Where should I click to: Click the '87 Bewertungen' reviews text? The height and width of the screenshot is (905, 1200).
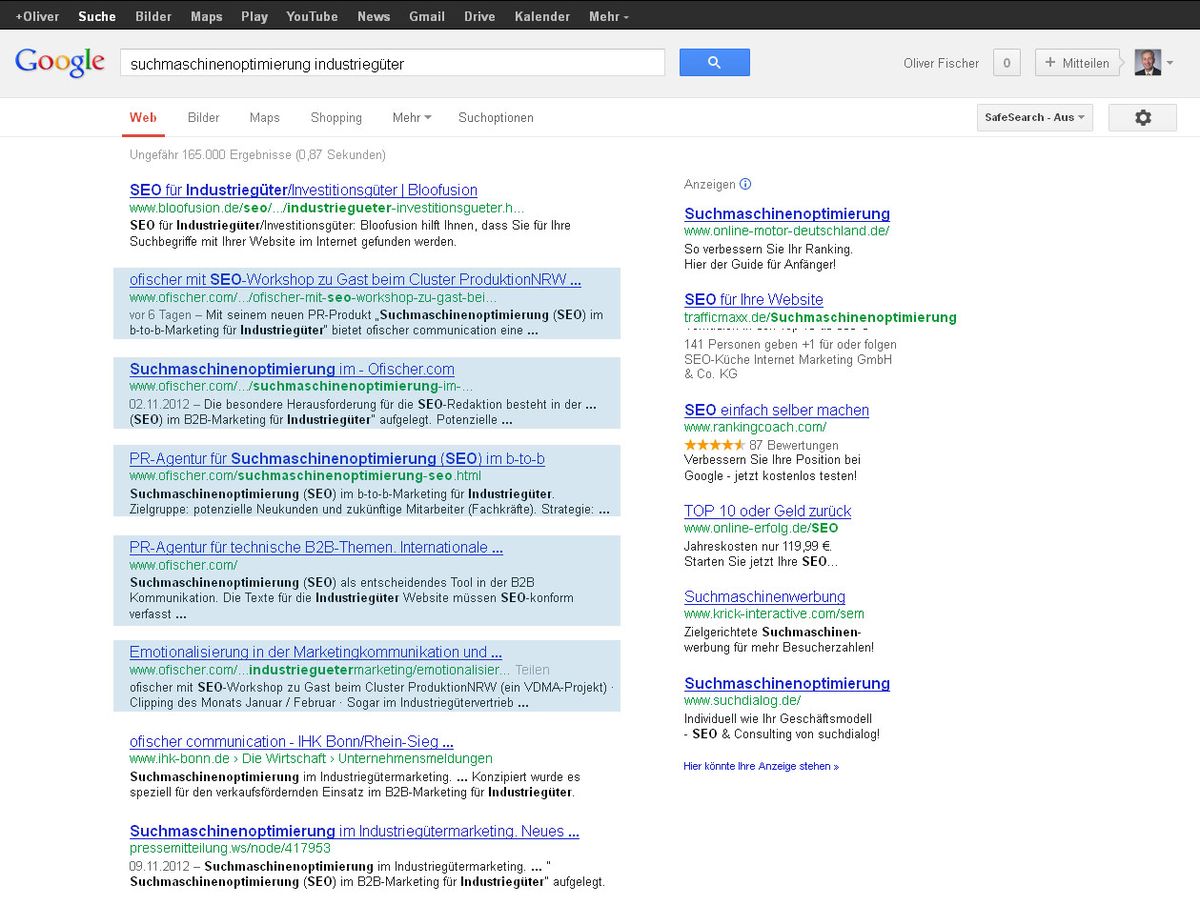pos(794,445)
